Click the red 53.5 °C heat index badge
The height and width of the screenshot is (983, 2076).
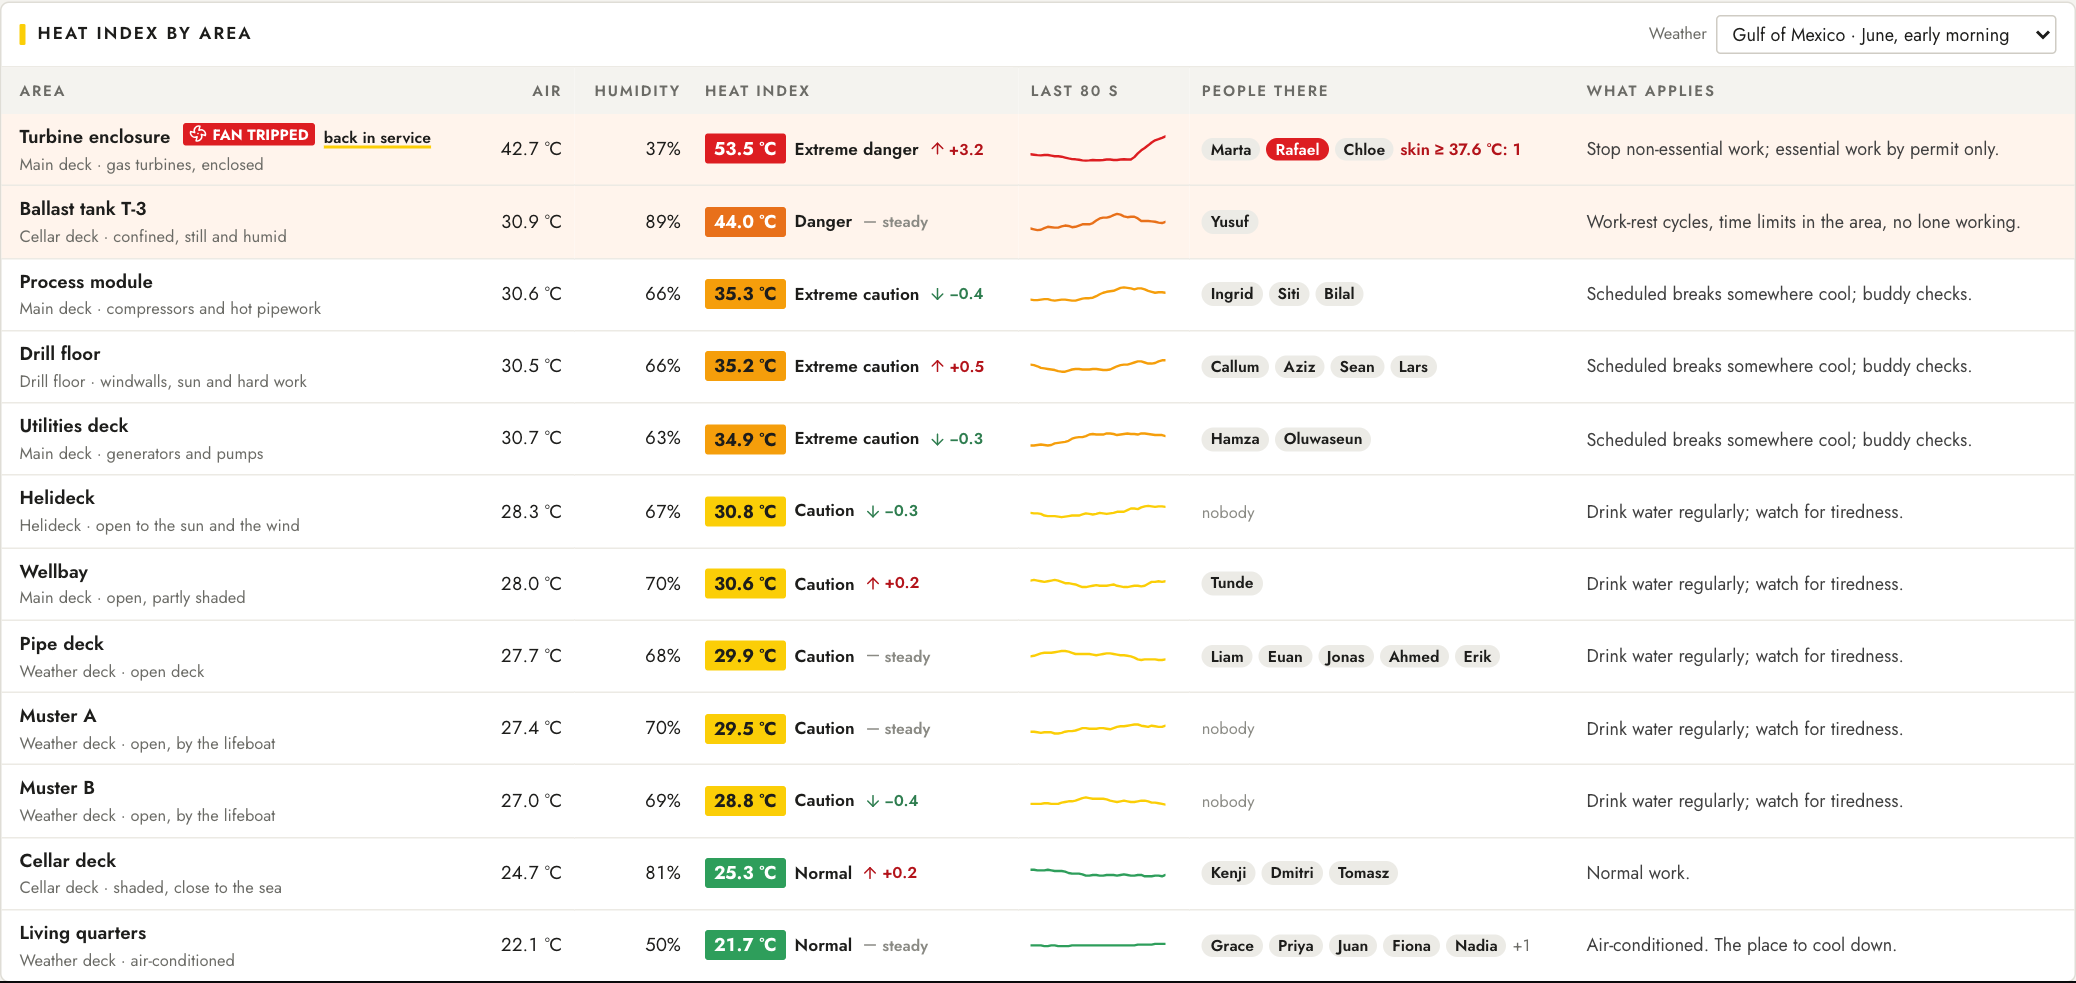coord(745,149)
